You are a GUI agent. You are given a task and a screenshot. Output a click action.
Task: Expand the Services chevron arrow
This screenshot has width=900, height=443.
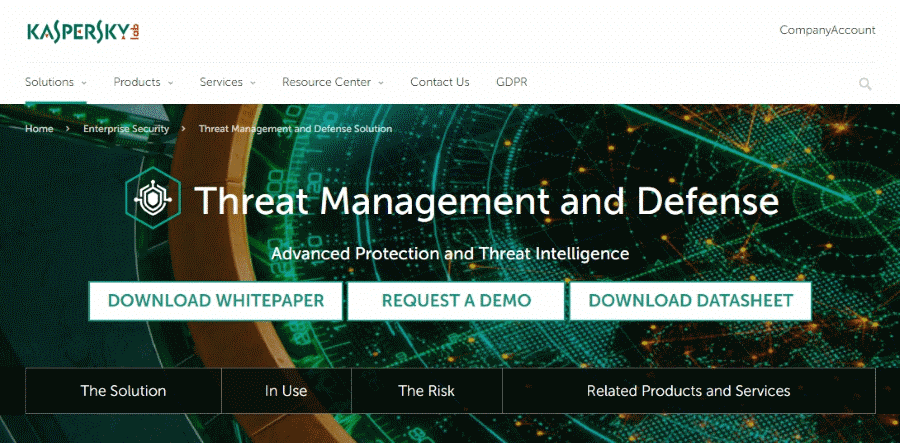tap(253, 83)
